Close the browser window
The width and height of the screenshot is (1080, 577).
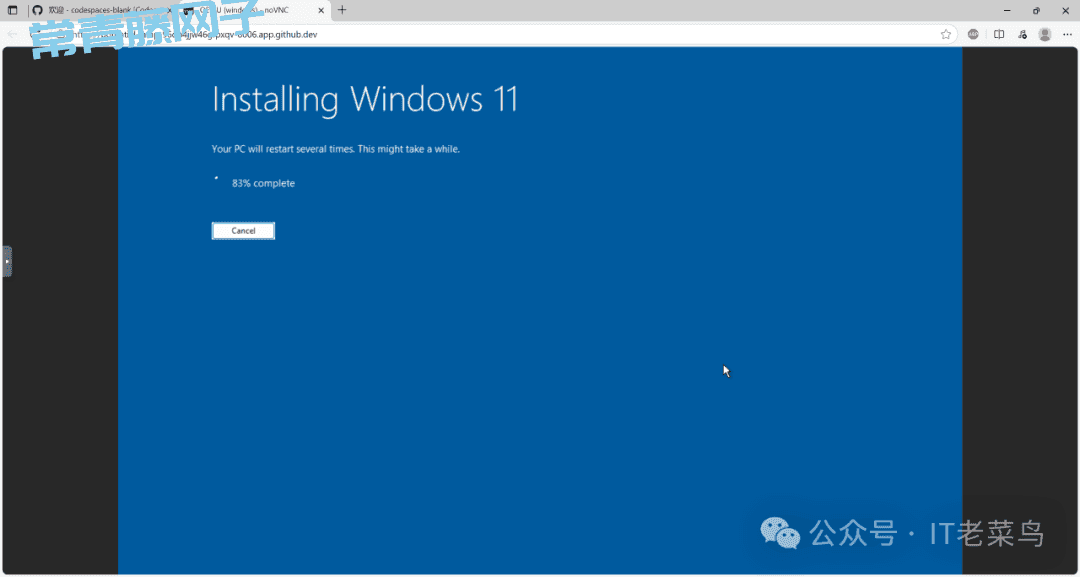pyautogui.click(x=1065, y=10)
